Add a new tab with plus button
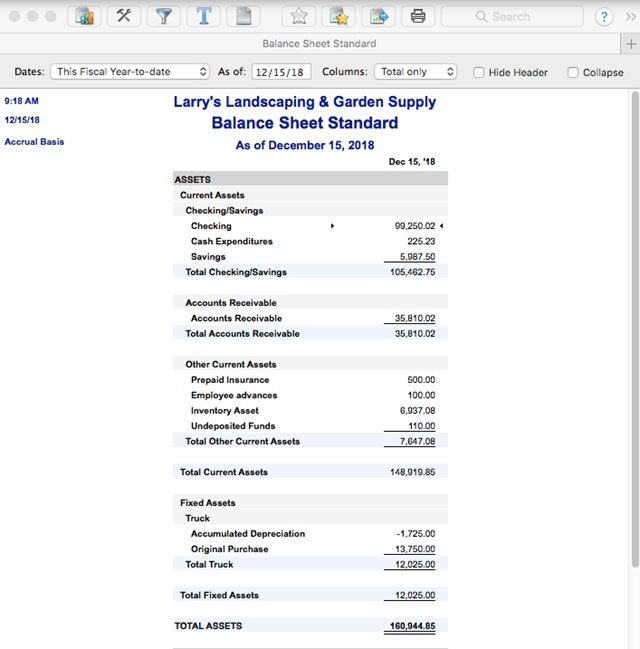 [630, 44]
